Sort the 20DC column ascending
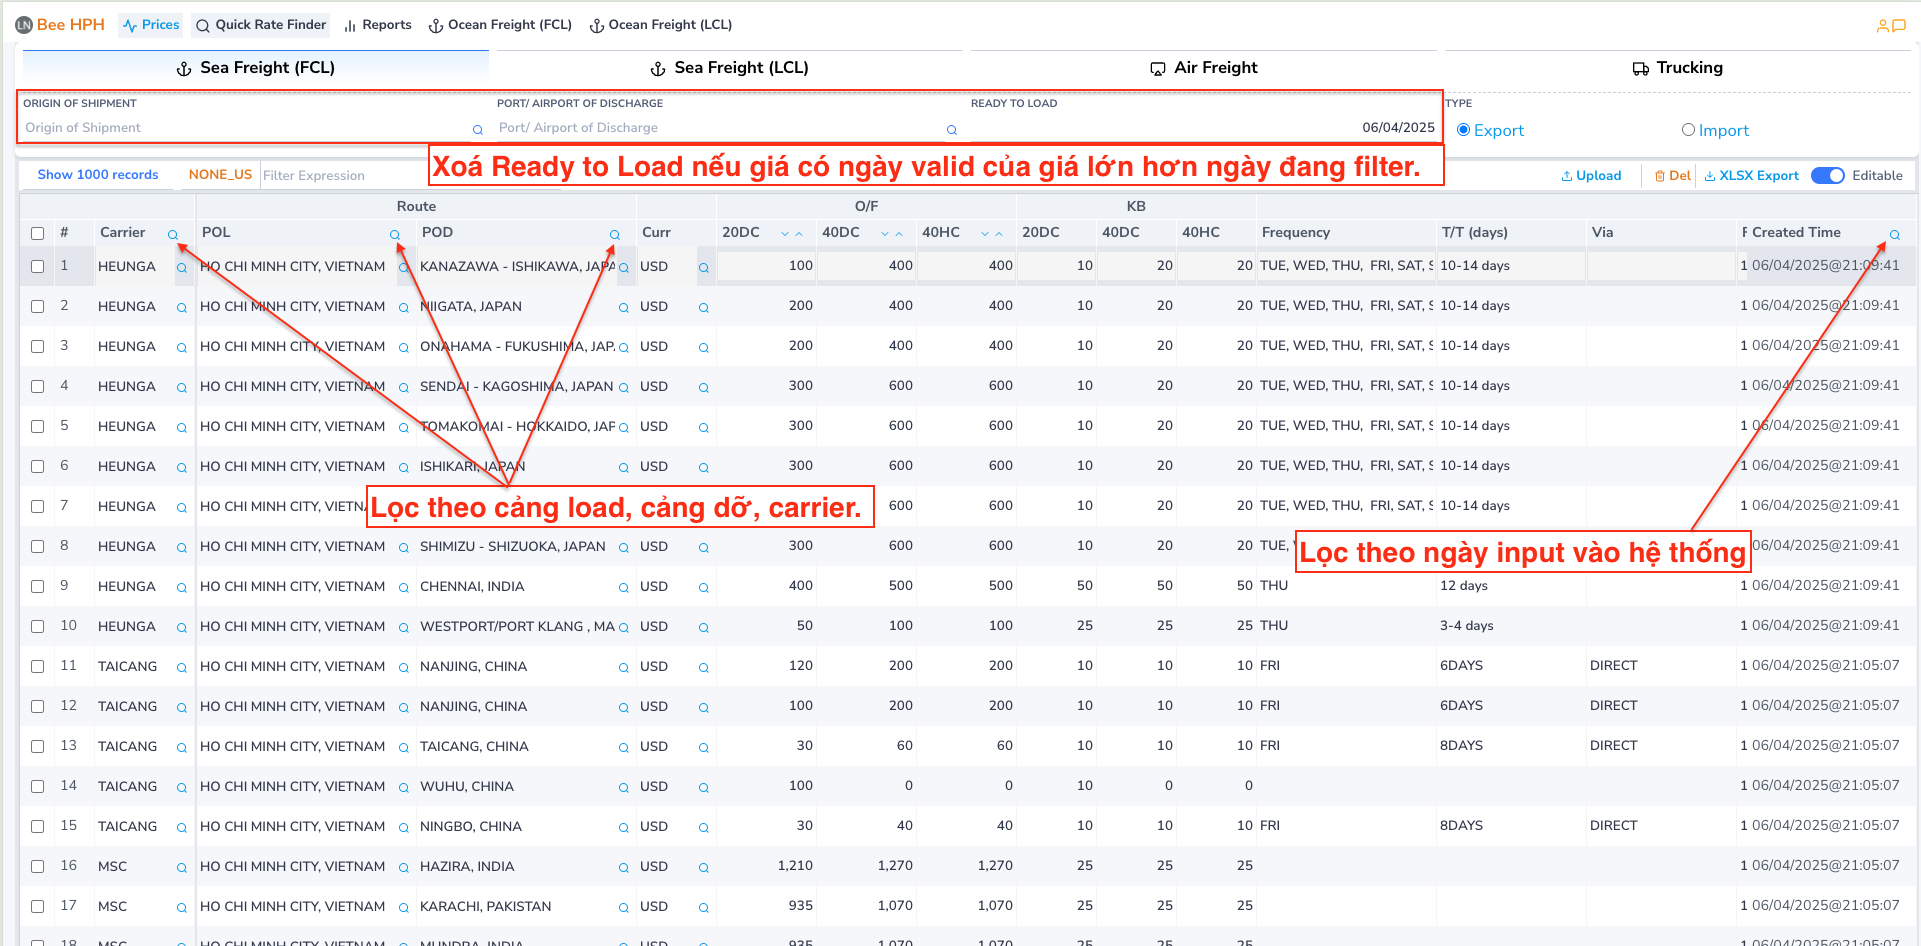 tap(799, 232)
